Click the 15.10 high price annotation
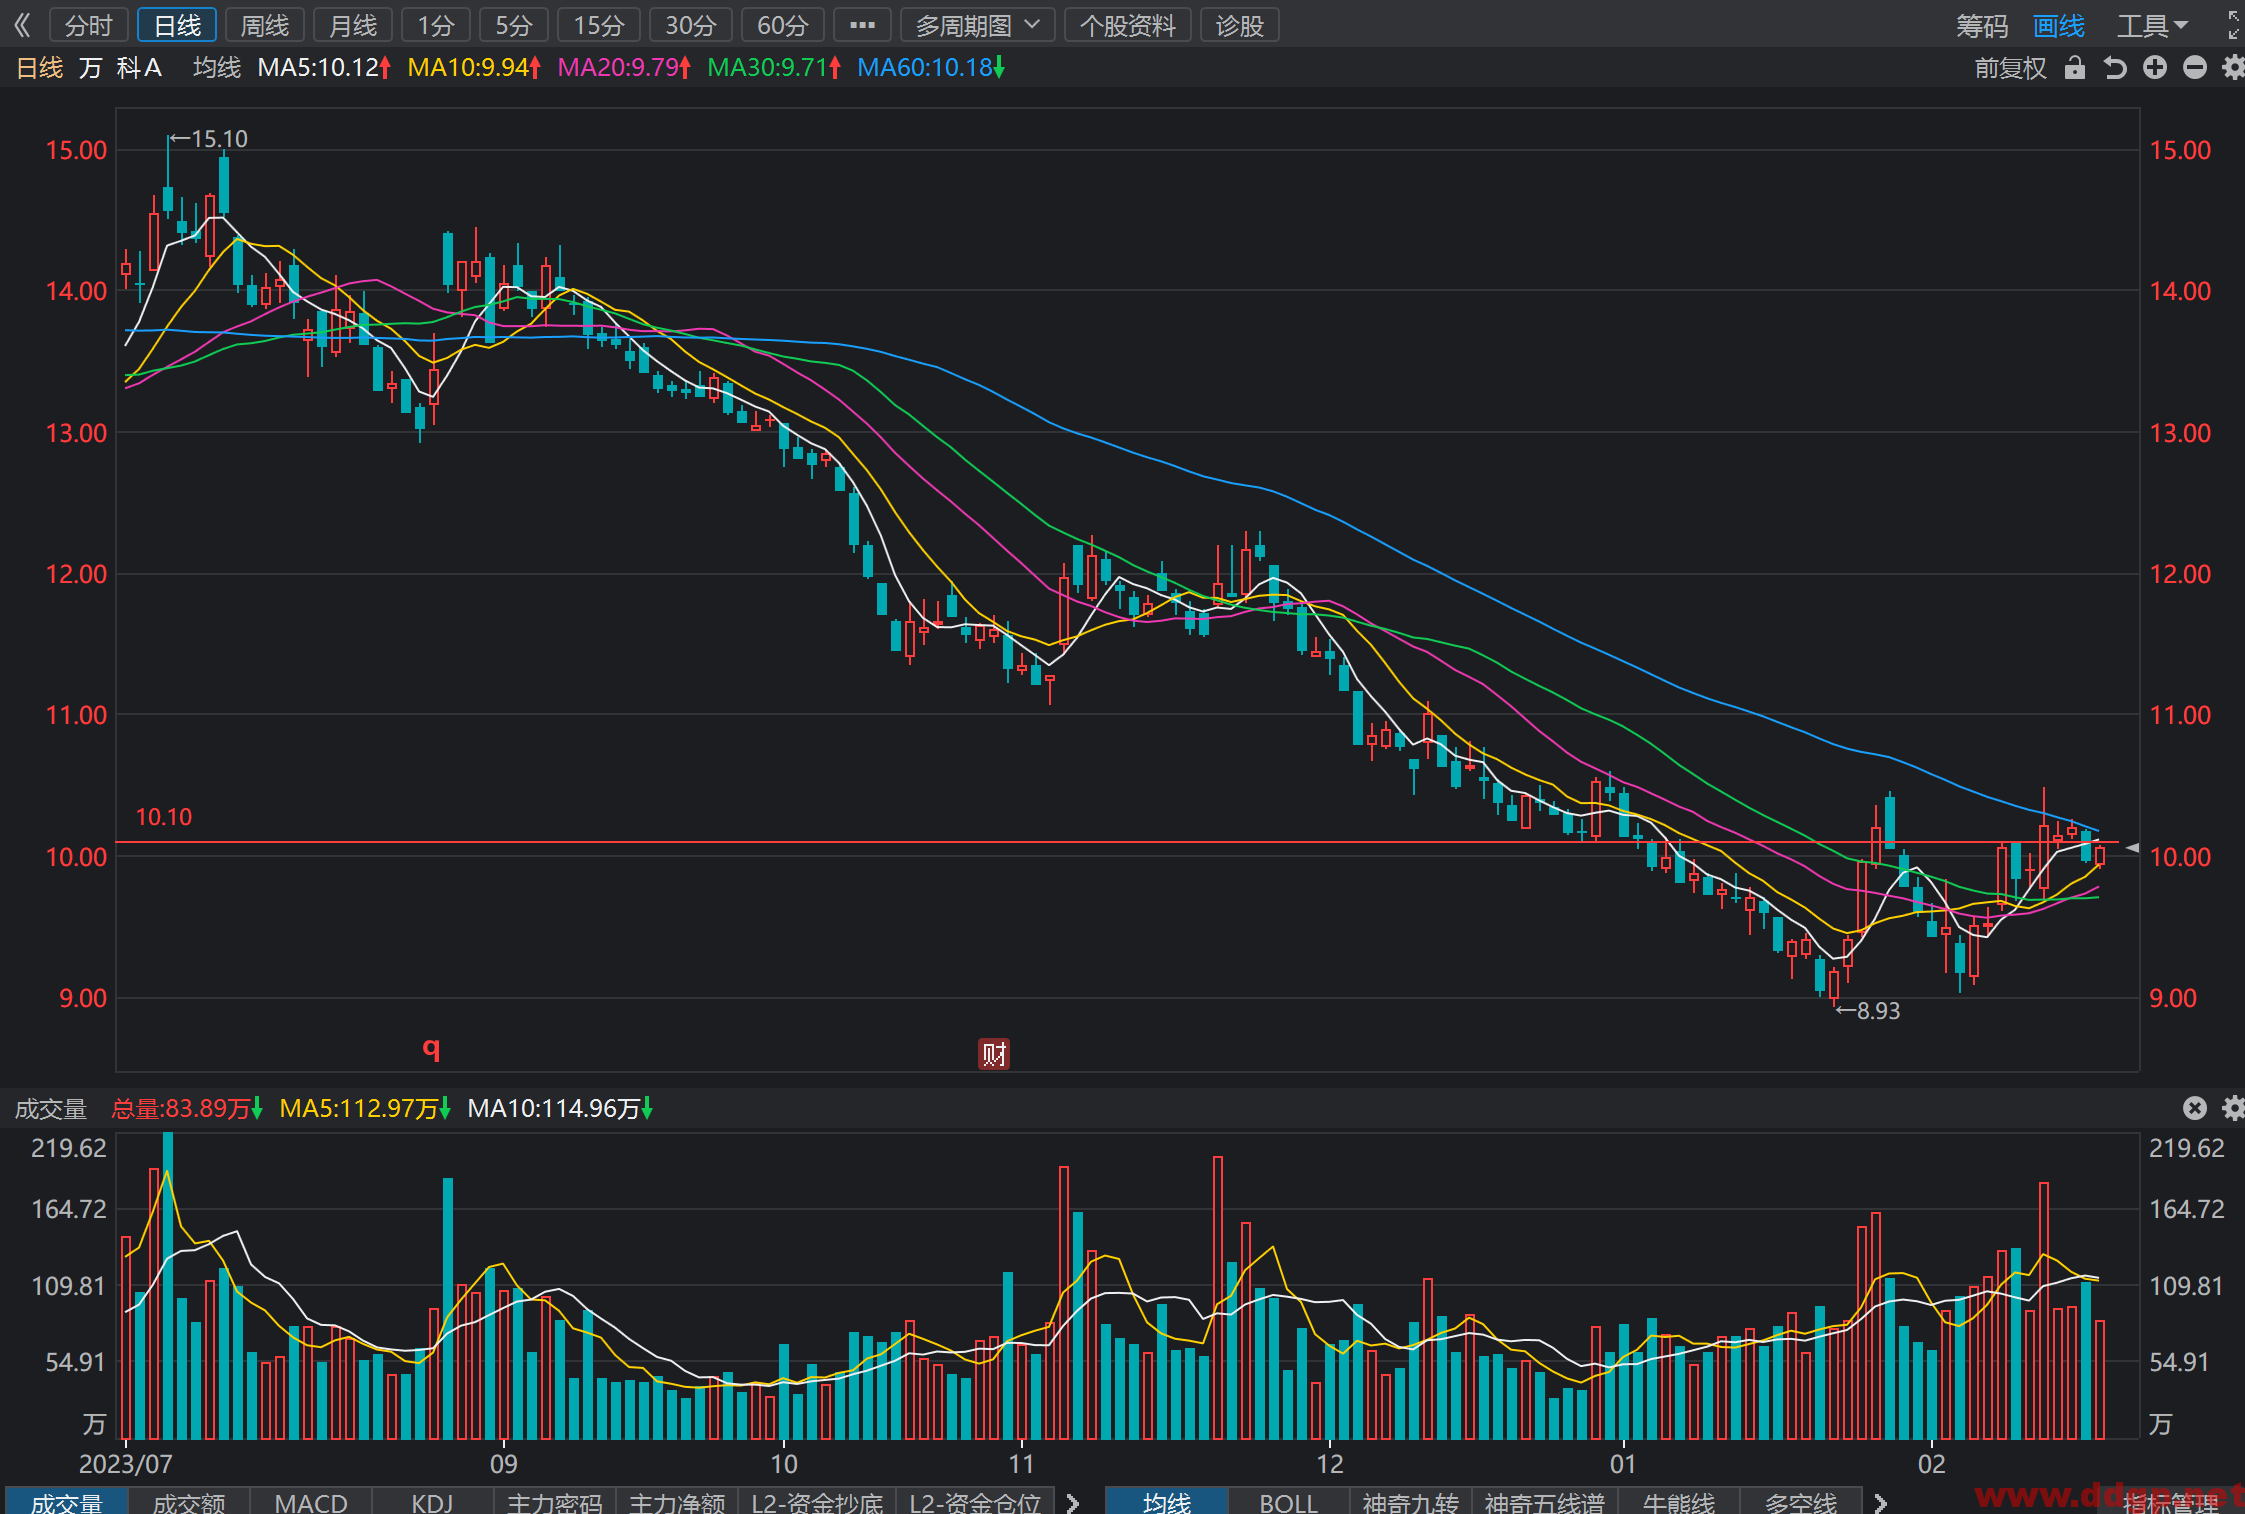This screenshot has height=1514, width=2245. pos(208,139)
